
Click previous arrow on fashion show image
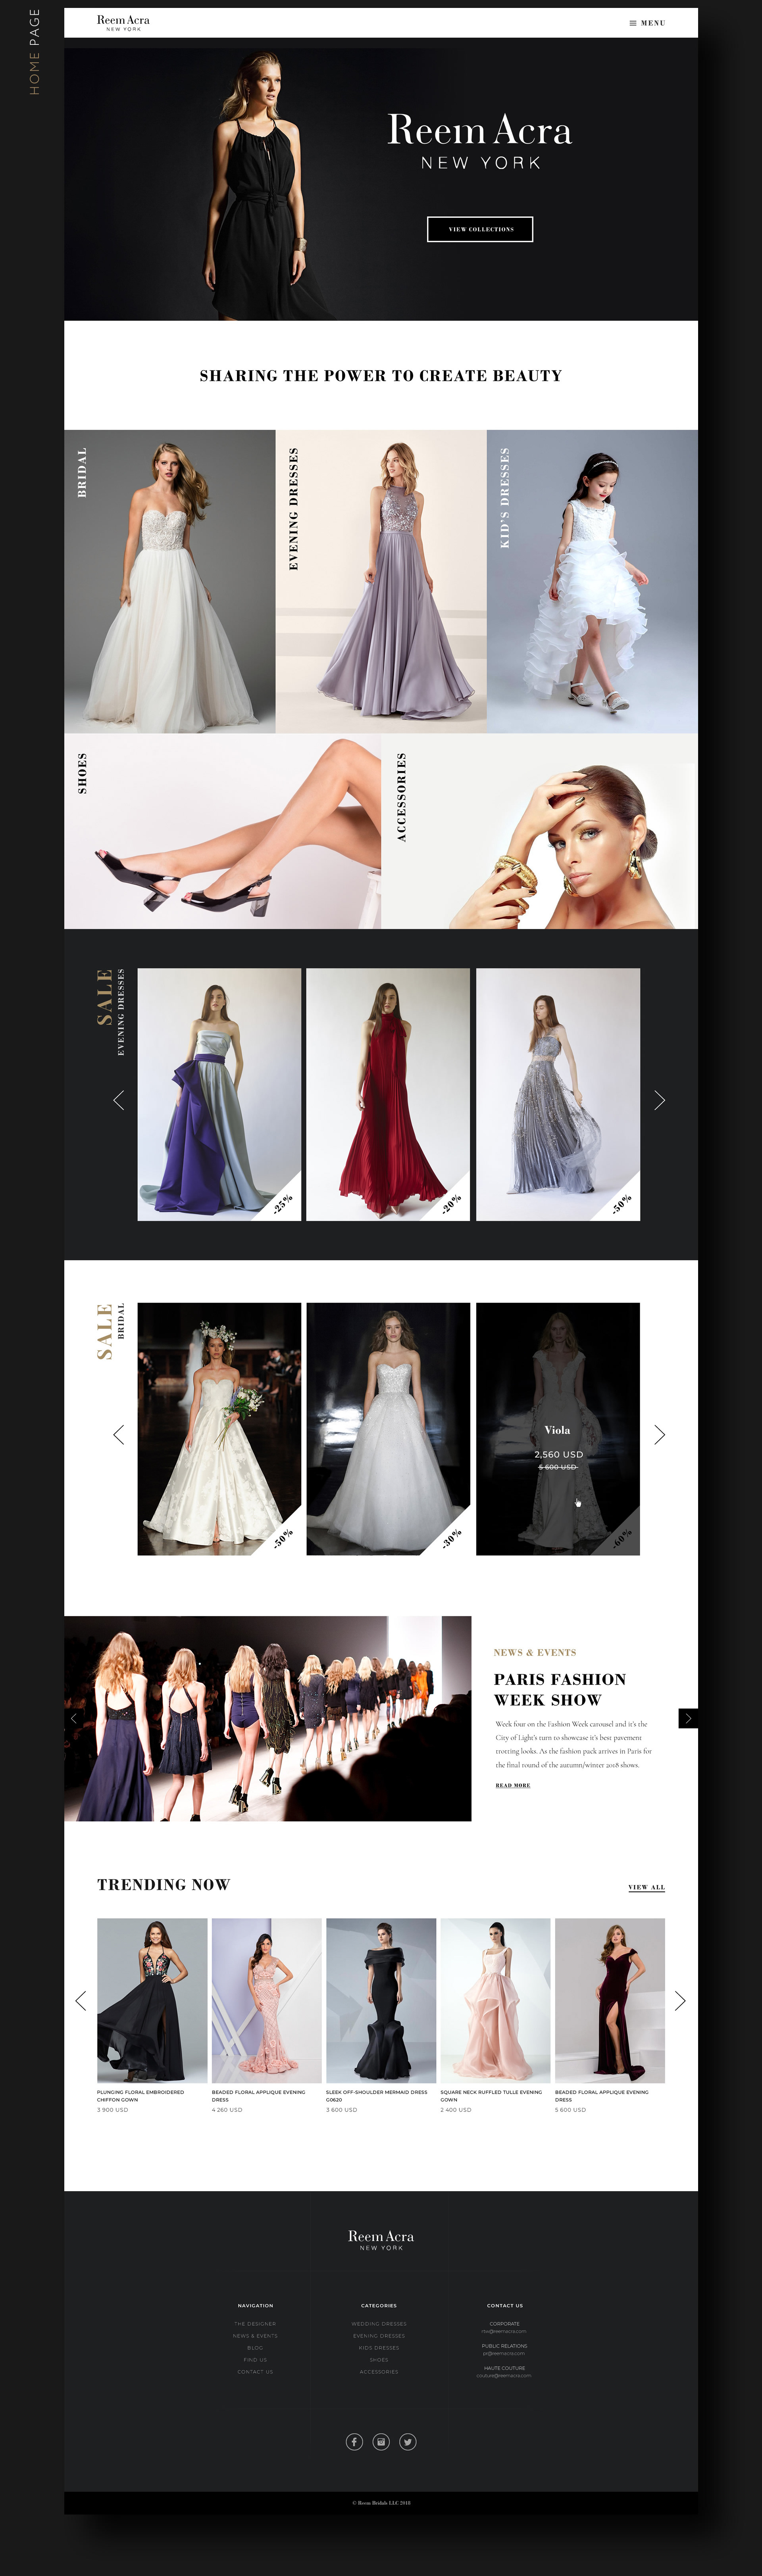(73, 1718)
